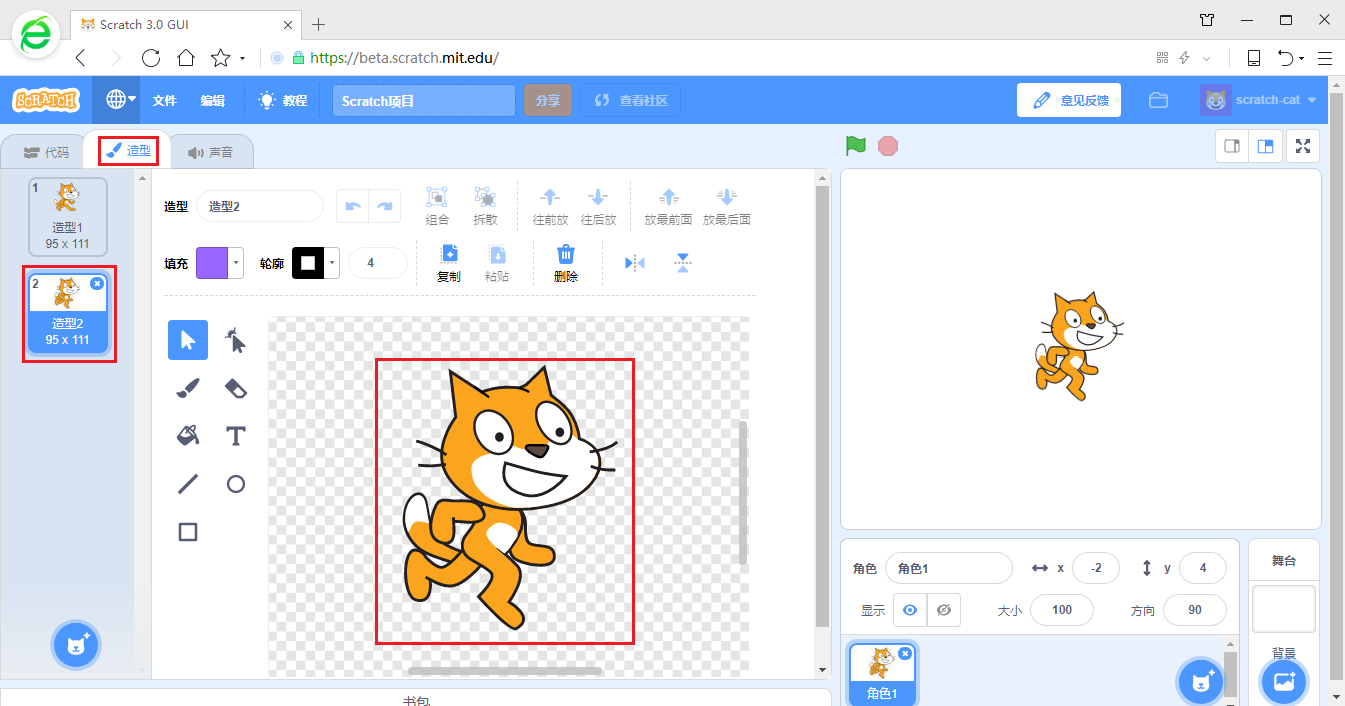
Task: Click the Delete (删除) trash icon
Action: tap(566, 254)
